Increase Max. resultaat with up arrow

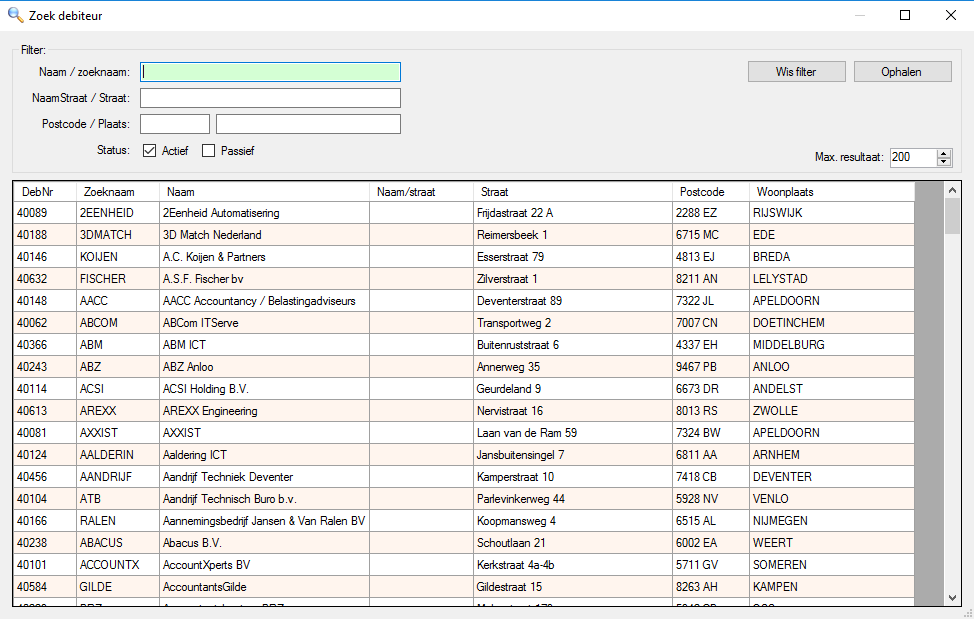click(x=944, y=153)
